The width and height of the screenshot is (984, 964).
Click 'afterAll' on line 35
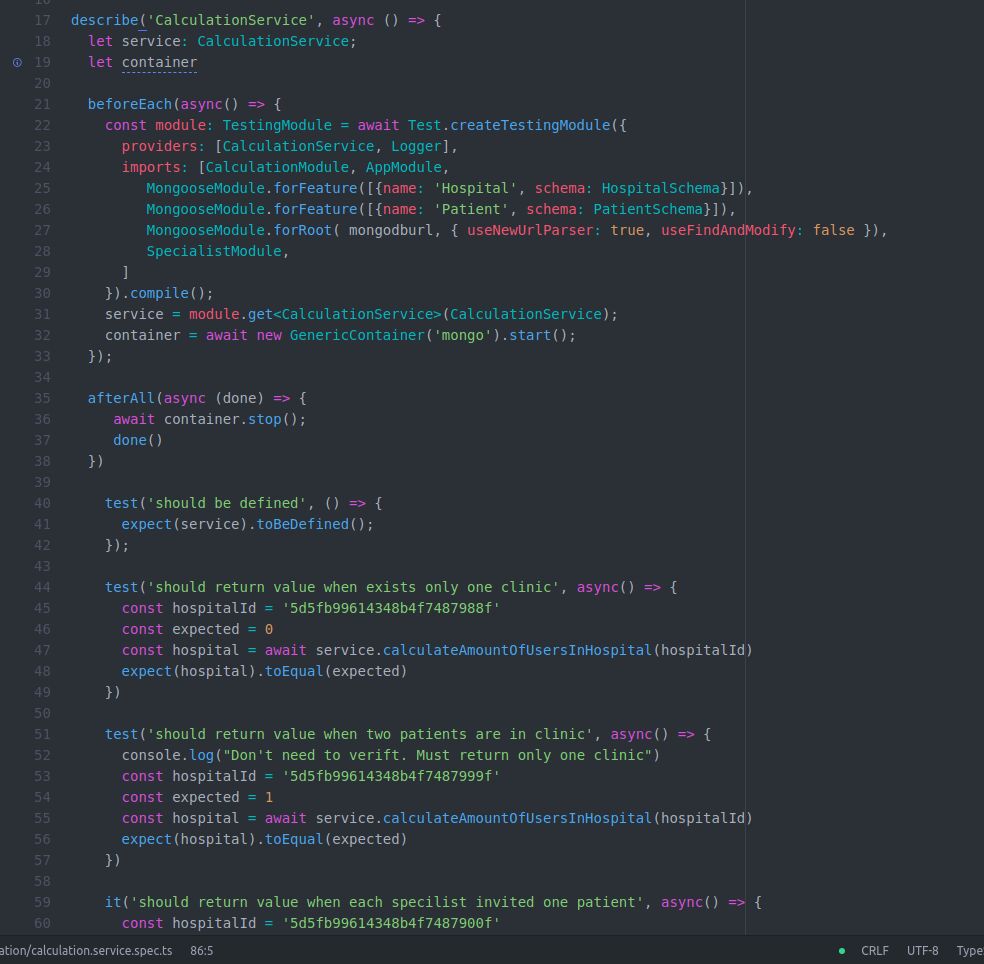[x=121, y=398]
